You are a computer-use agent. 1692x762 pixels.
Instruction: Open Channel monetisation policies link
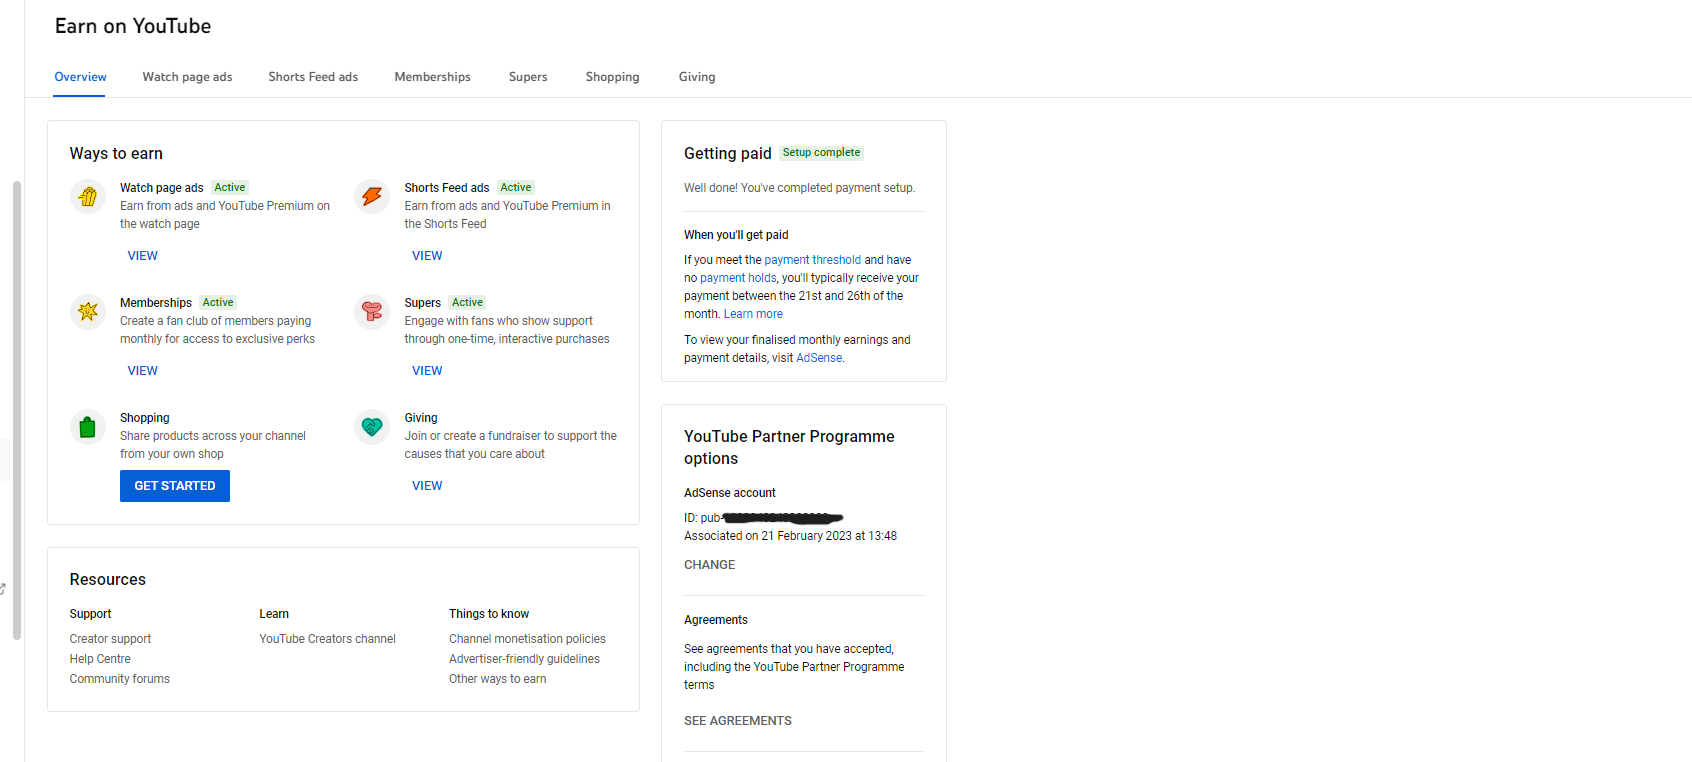click(527, 639)
